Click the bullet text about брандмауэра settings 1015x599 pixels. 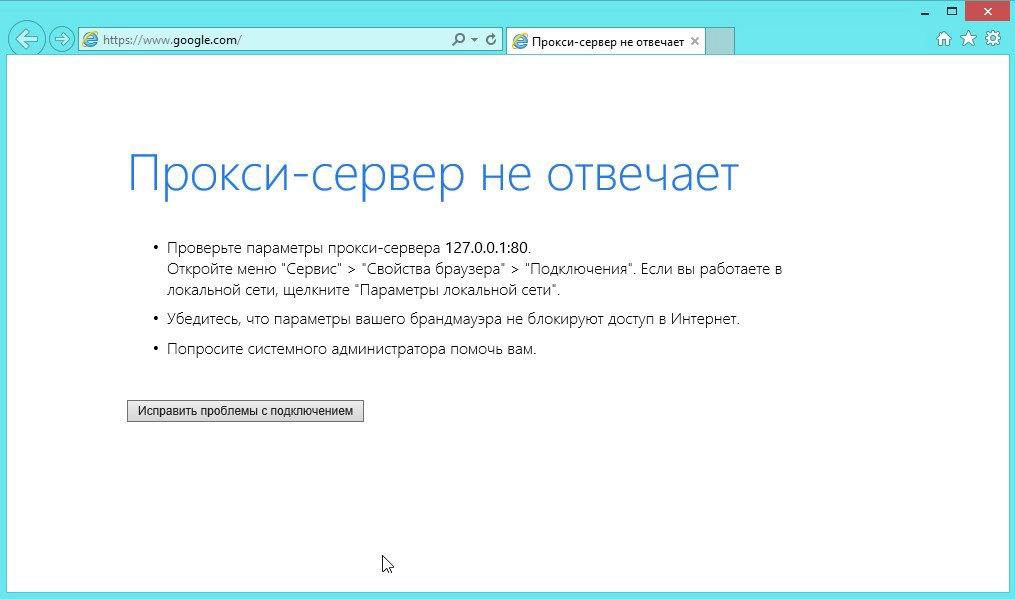pos(452,318)
